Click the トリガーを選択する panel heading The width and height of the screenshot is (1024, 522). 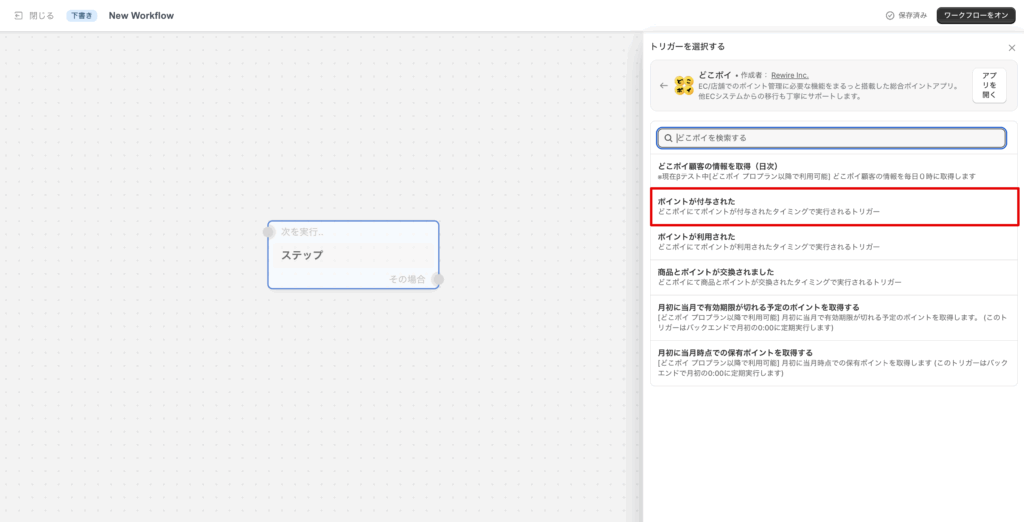tap(687, 46)
